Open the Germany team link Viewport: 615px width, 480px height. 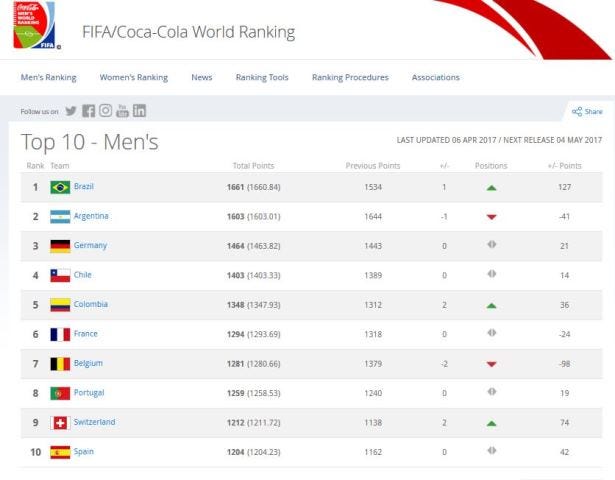click(90, 245)
